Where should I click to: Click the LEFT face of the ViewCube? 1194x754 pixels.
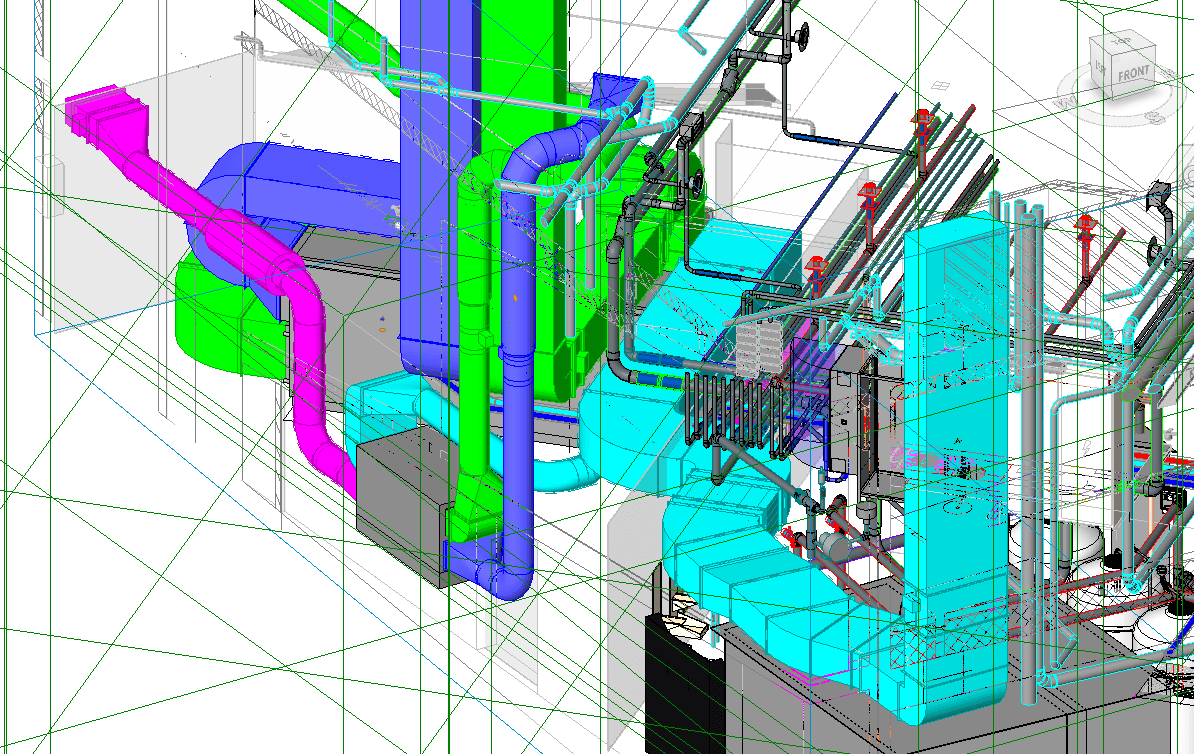pyautogui.click(x=1100, y=68)
